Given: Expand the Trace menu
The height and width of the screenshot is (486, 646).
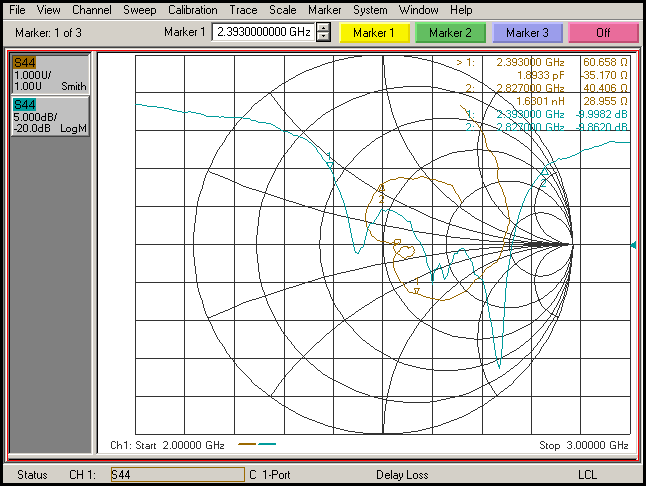Looking at the screenshot, I should [x=243, y=9].
